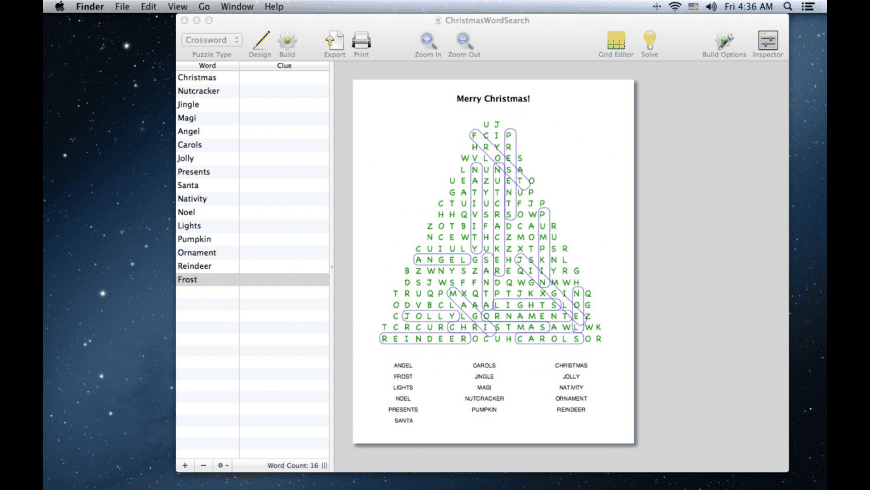Click the Design pencil icon
This screenshot has height=490, width=870.
tap(260, 40)
